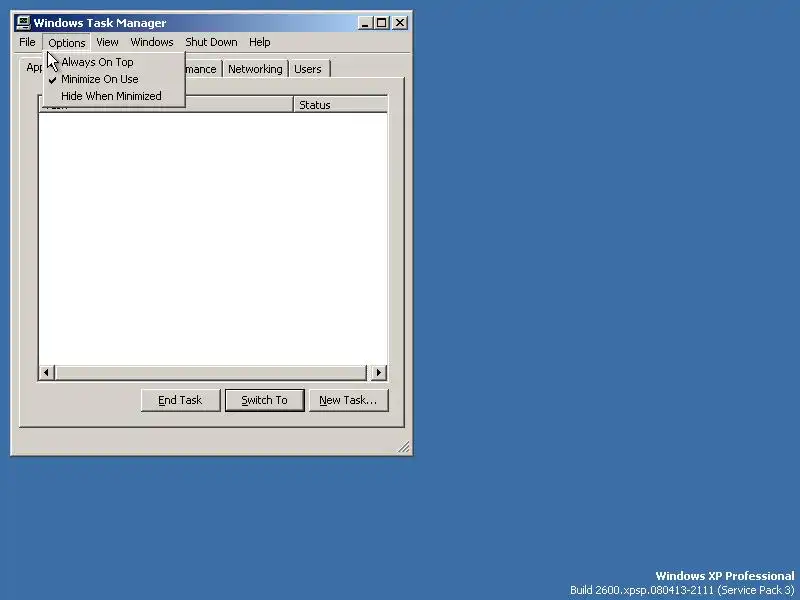Open the Help menu
Image resolution: width=800 pixels, height=600 pixels.
[x=259, y=42]
